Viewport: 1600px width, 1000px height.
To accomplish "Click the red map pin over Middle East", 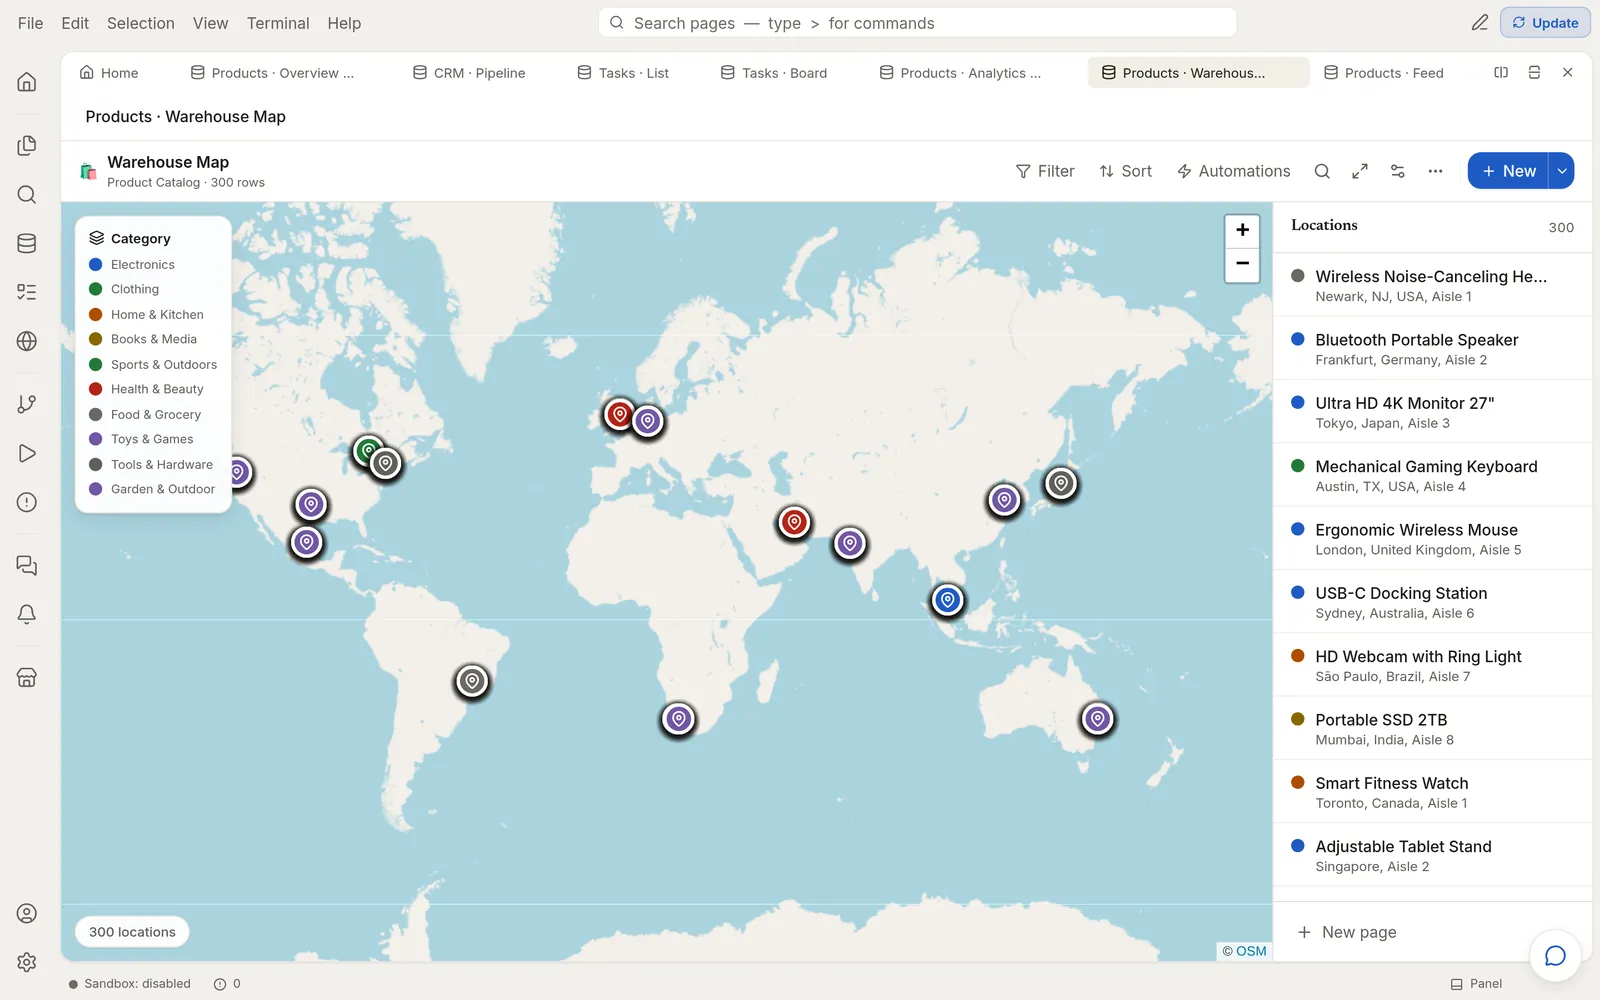I will pos(794,522).
